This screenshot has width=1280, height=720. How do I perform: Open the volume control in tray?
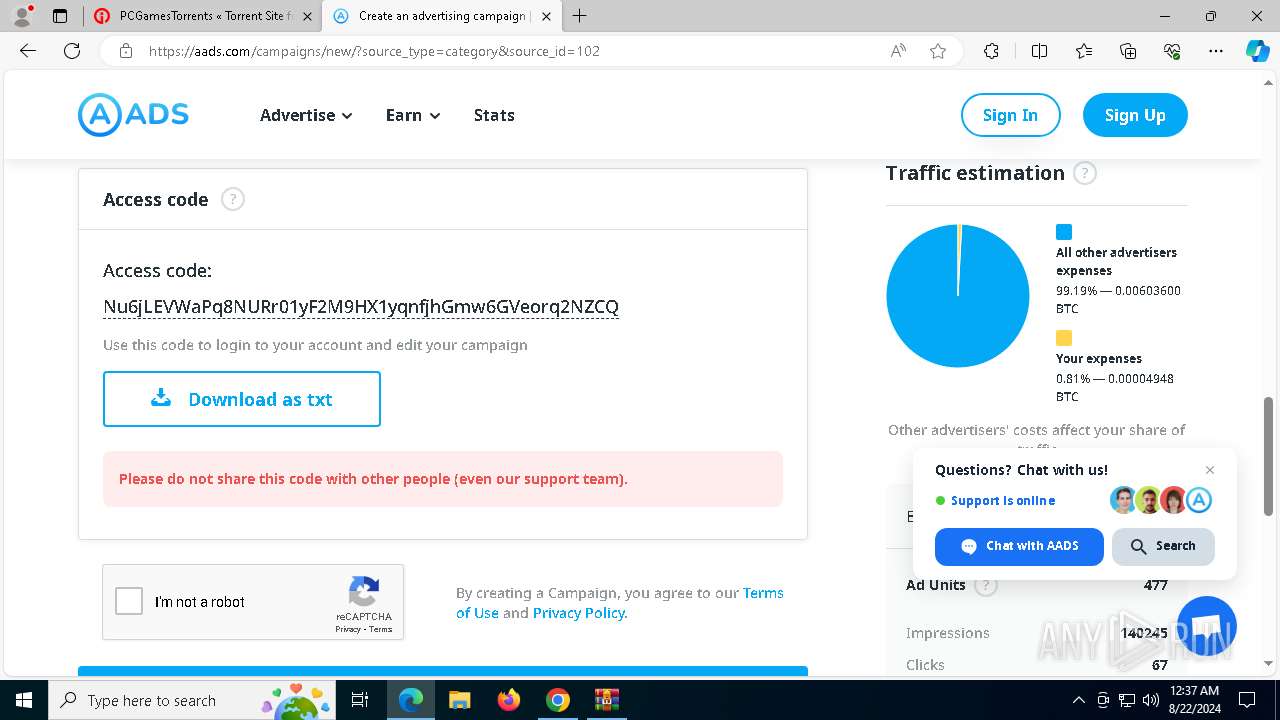1151,700
